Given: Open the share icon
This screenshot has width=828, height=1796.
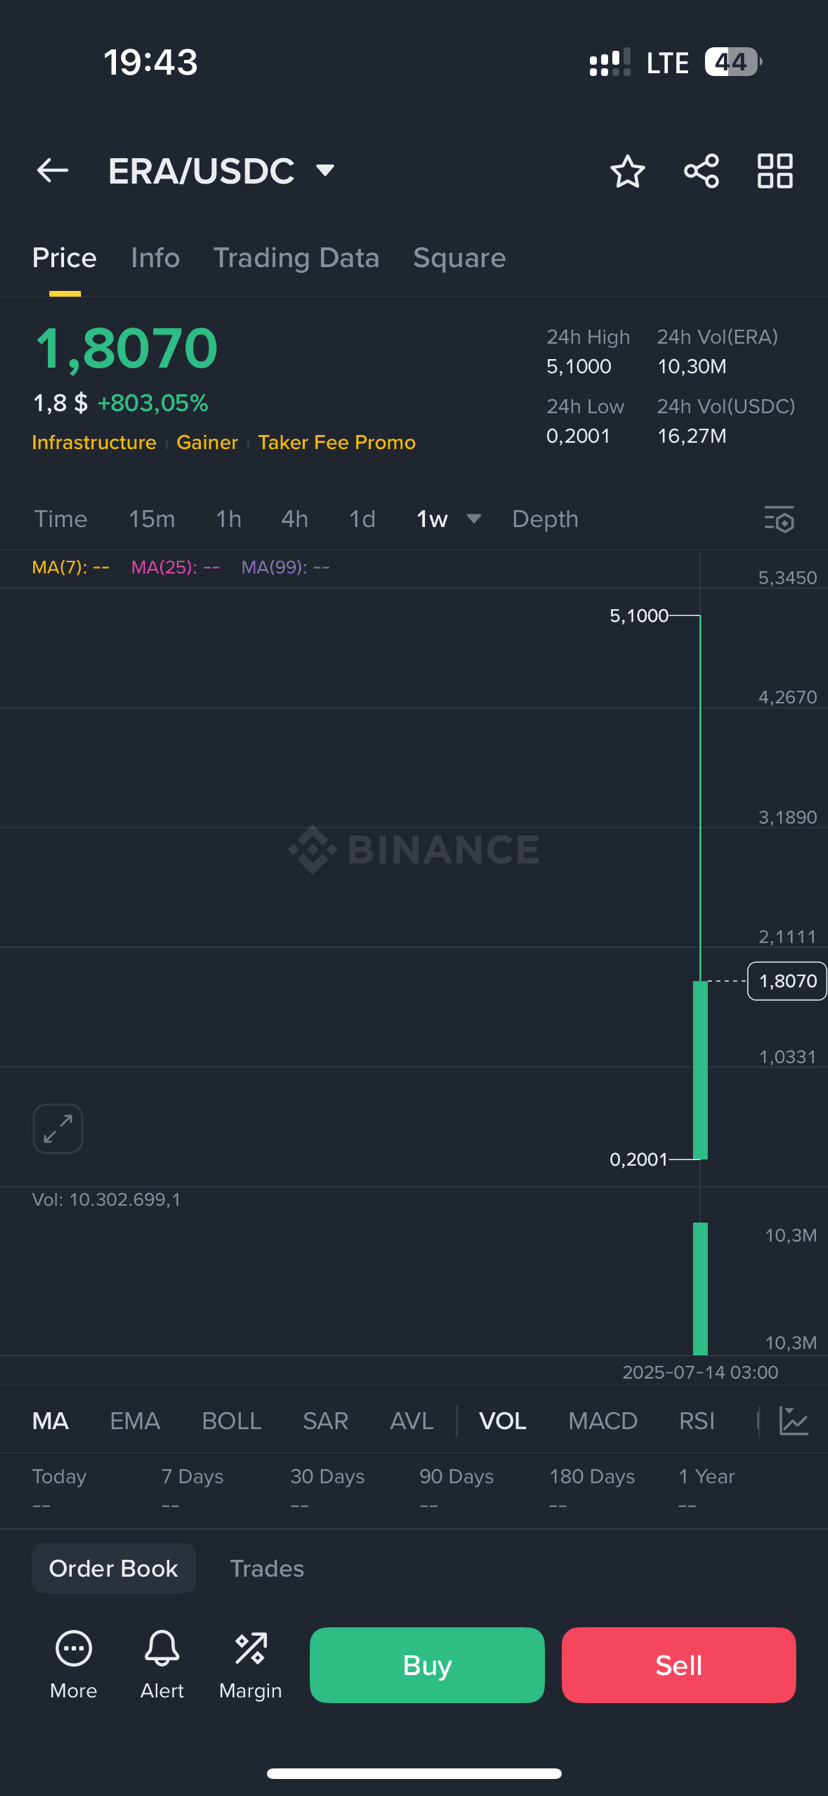Looking at the screenshot, I should coord(701,171).
